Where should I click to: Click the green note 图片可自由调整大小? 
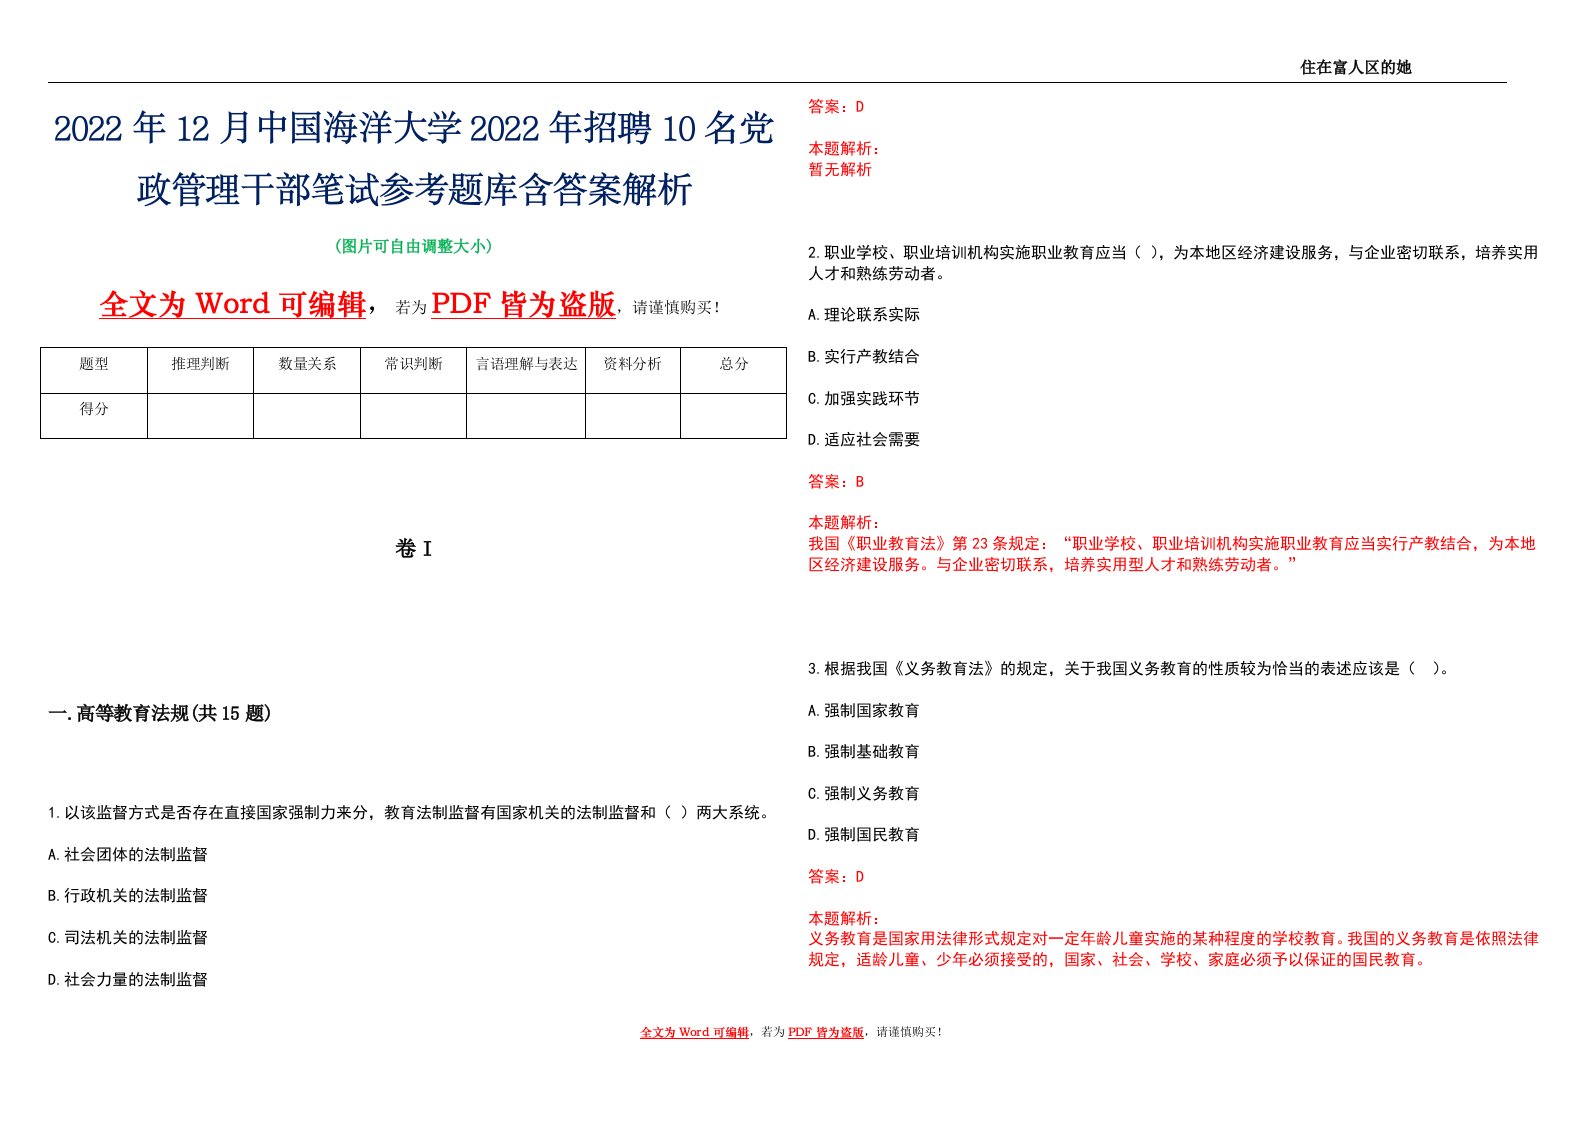pyautogui.click(x=414, y=246)
